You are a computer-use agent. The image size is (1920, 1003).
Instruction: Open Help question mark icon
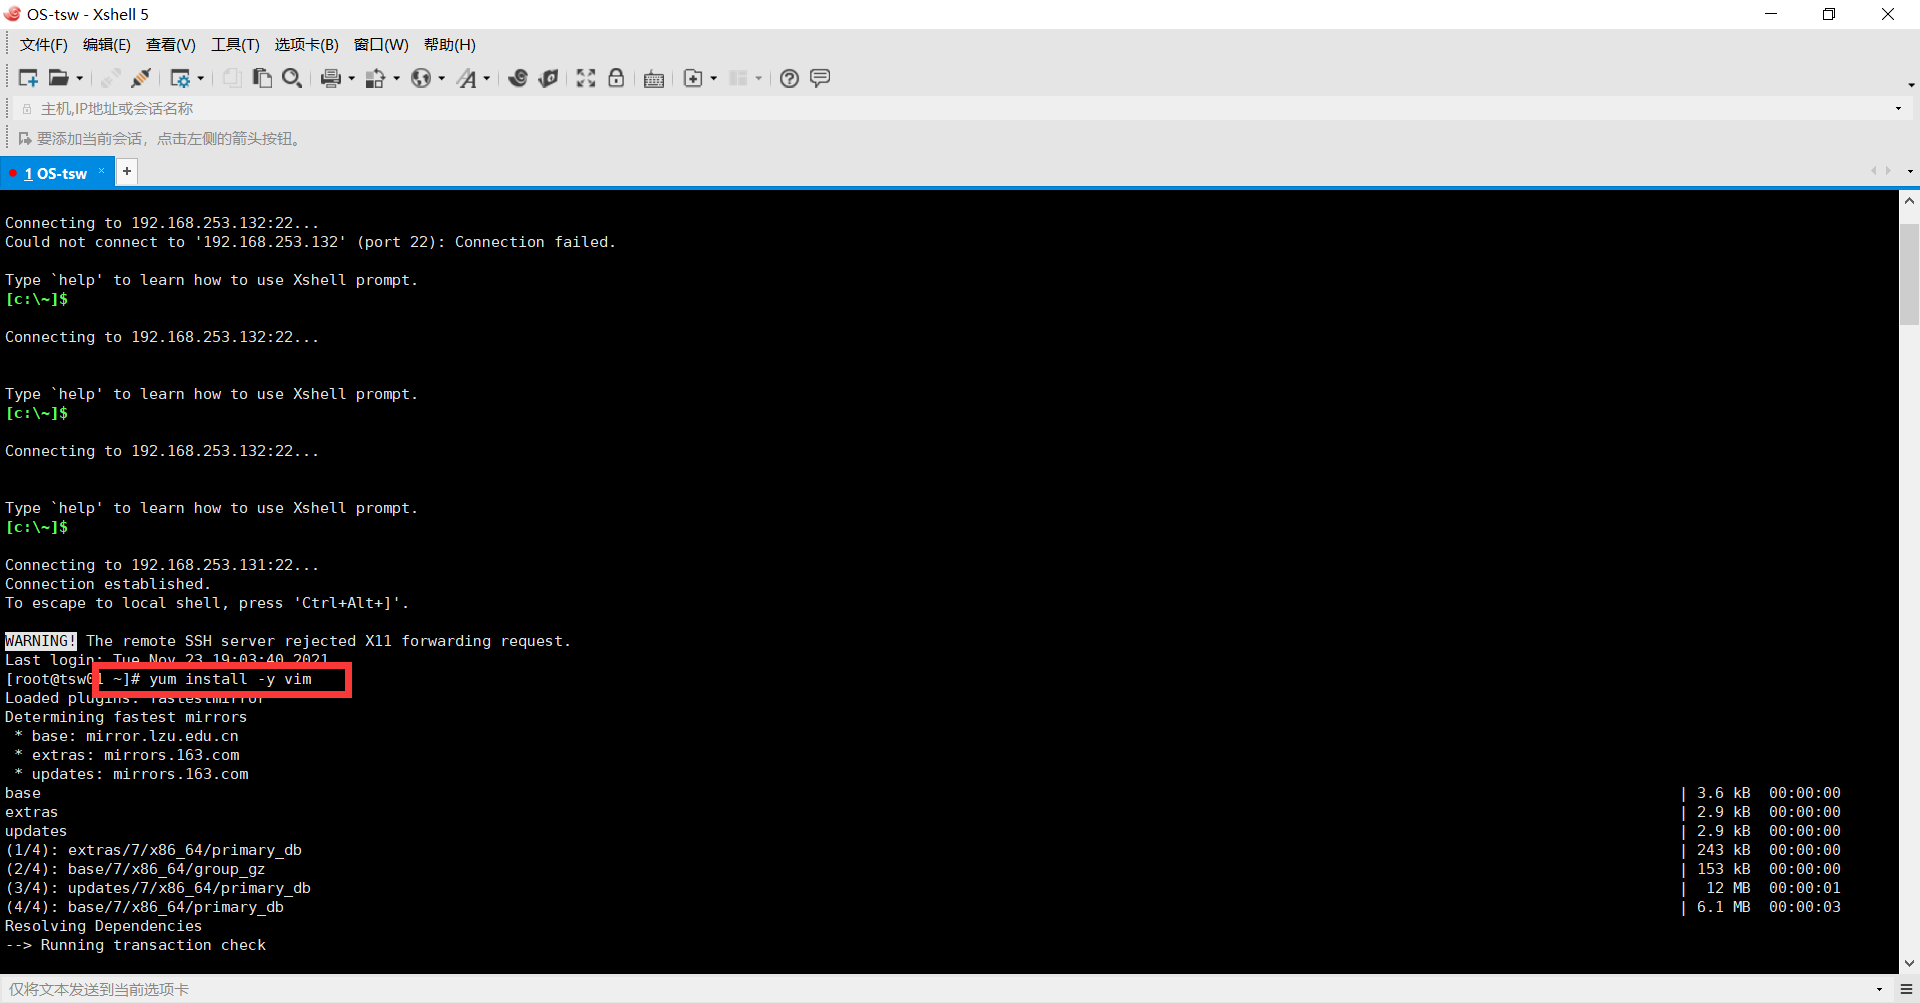tap(789, 78)
